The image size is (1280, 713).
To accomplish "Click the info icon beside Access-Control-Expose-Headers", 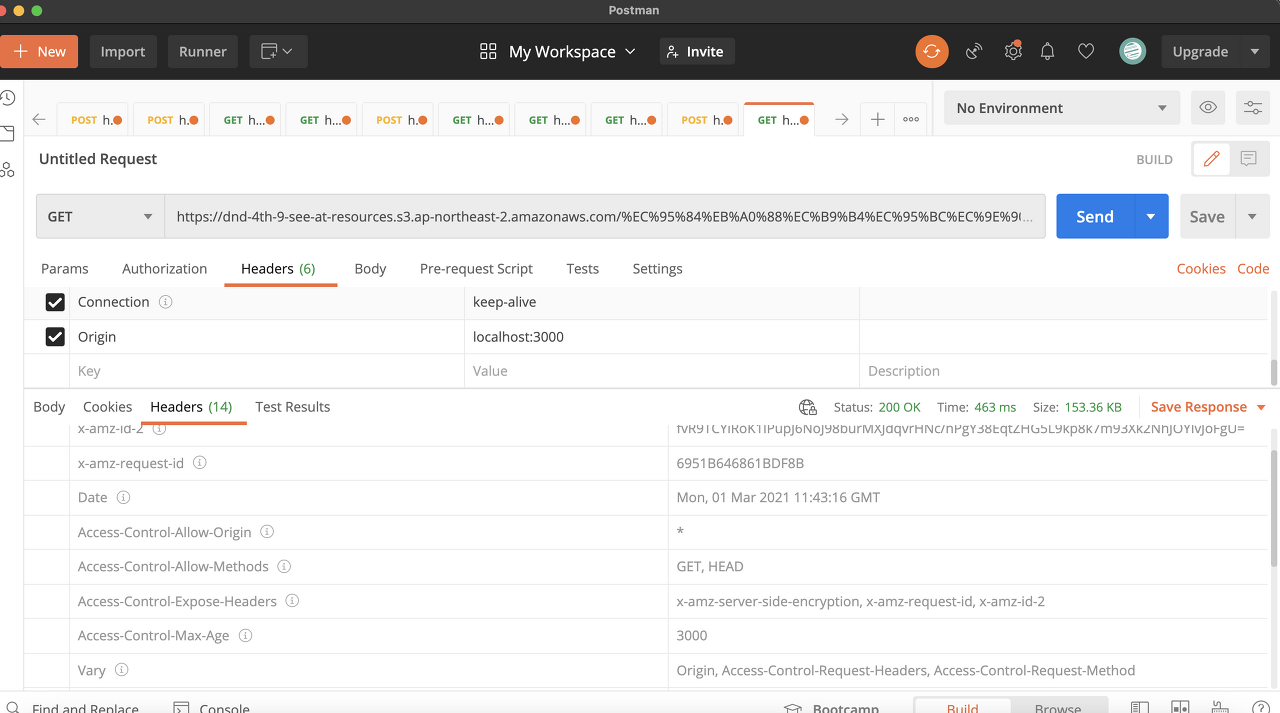I will pyautogui.click(x=292, y=601).
